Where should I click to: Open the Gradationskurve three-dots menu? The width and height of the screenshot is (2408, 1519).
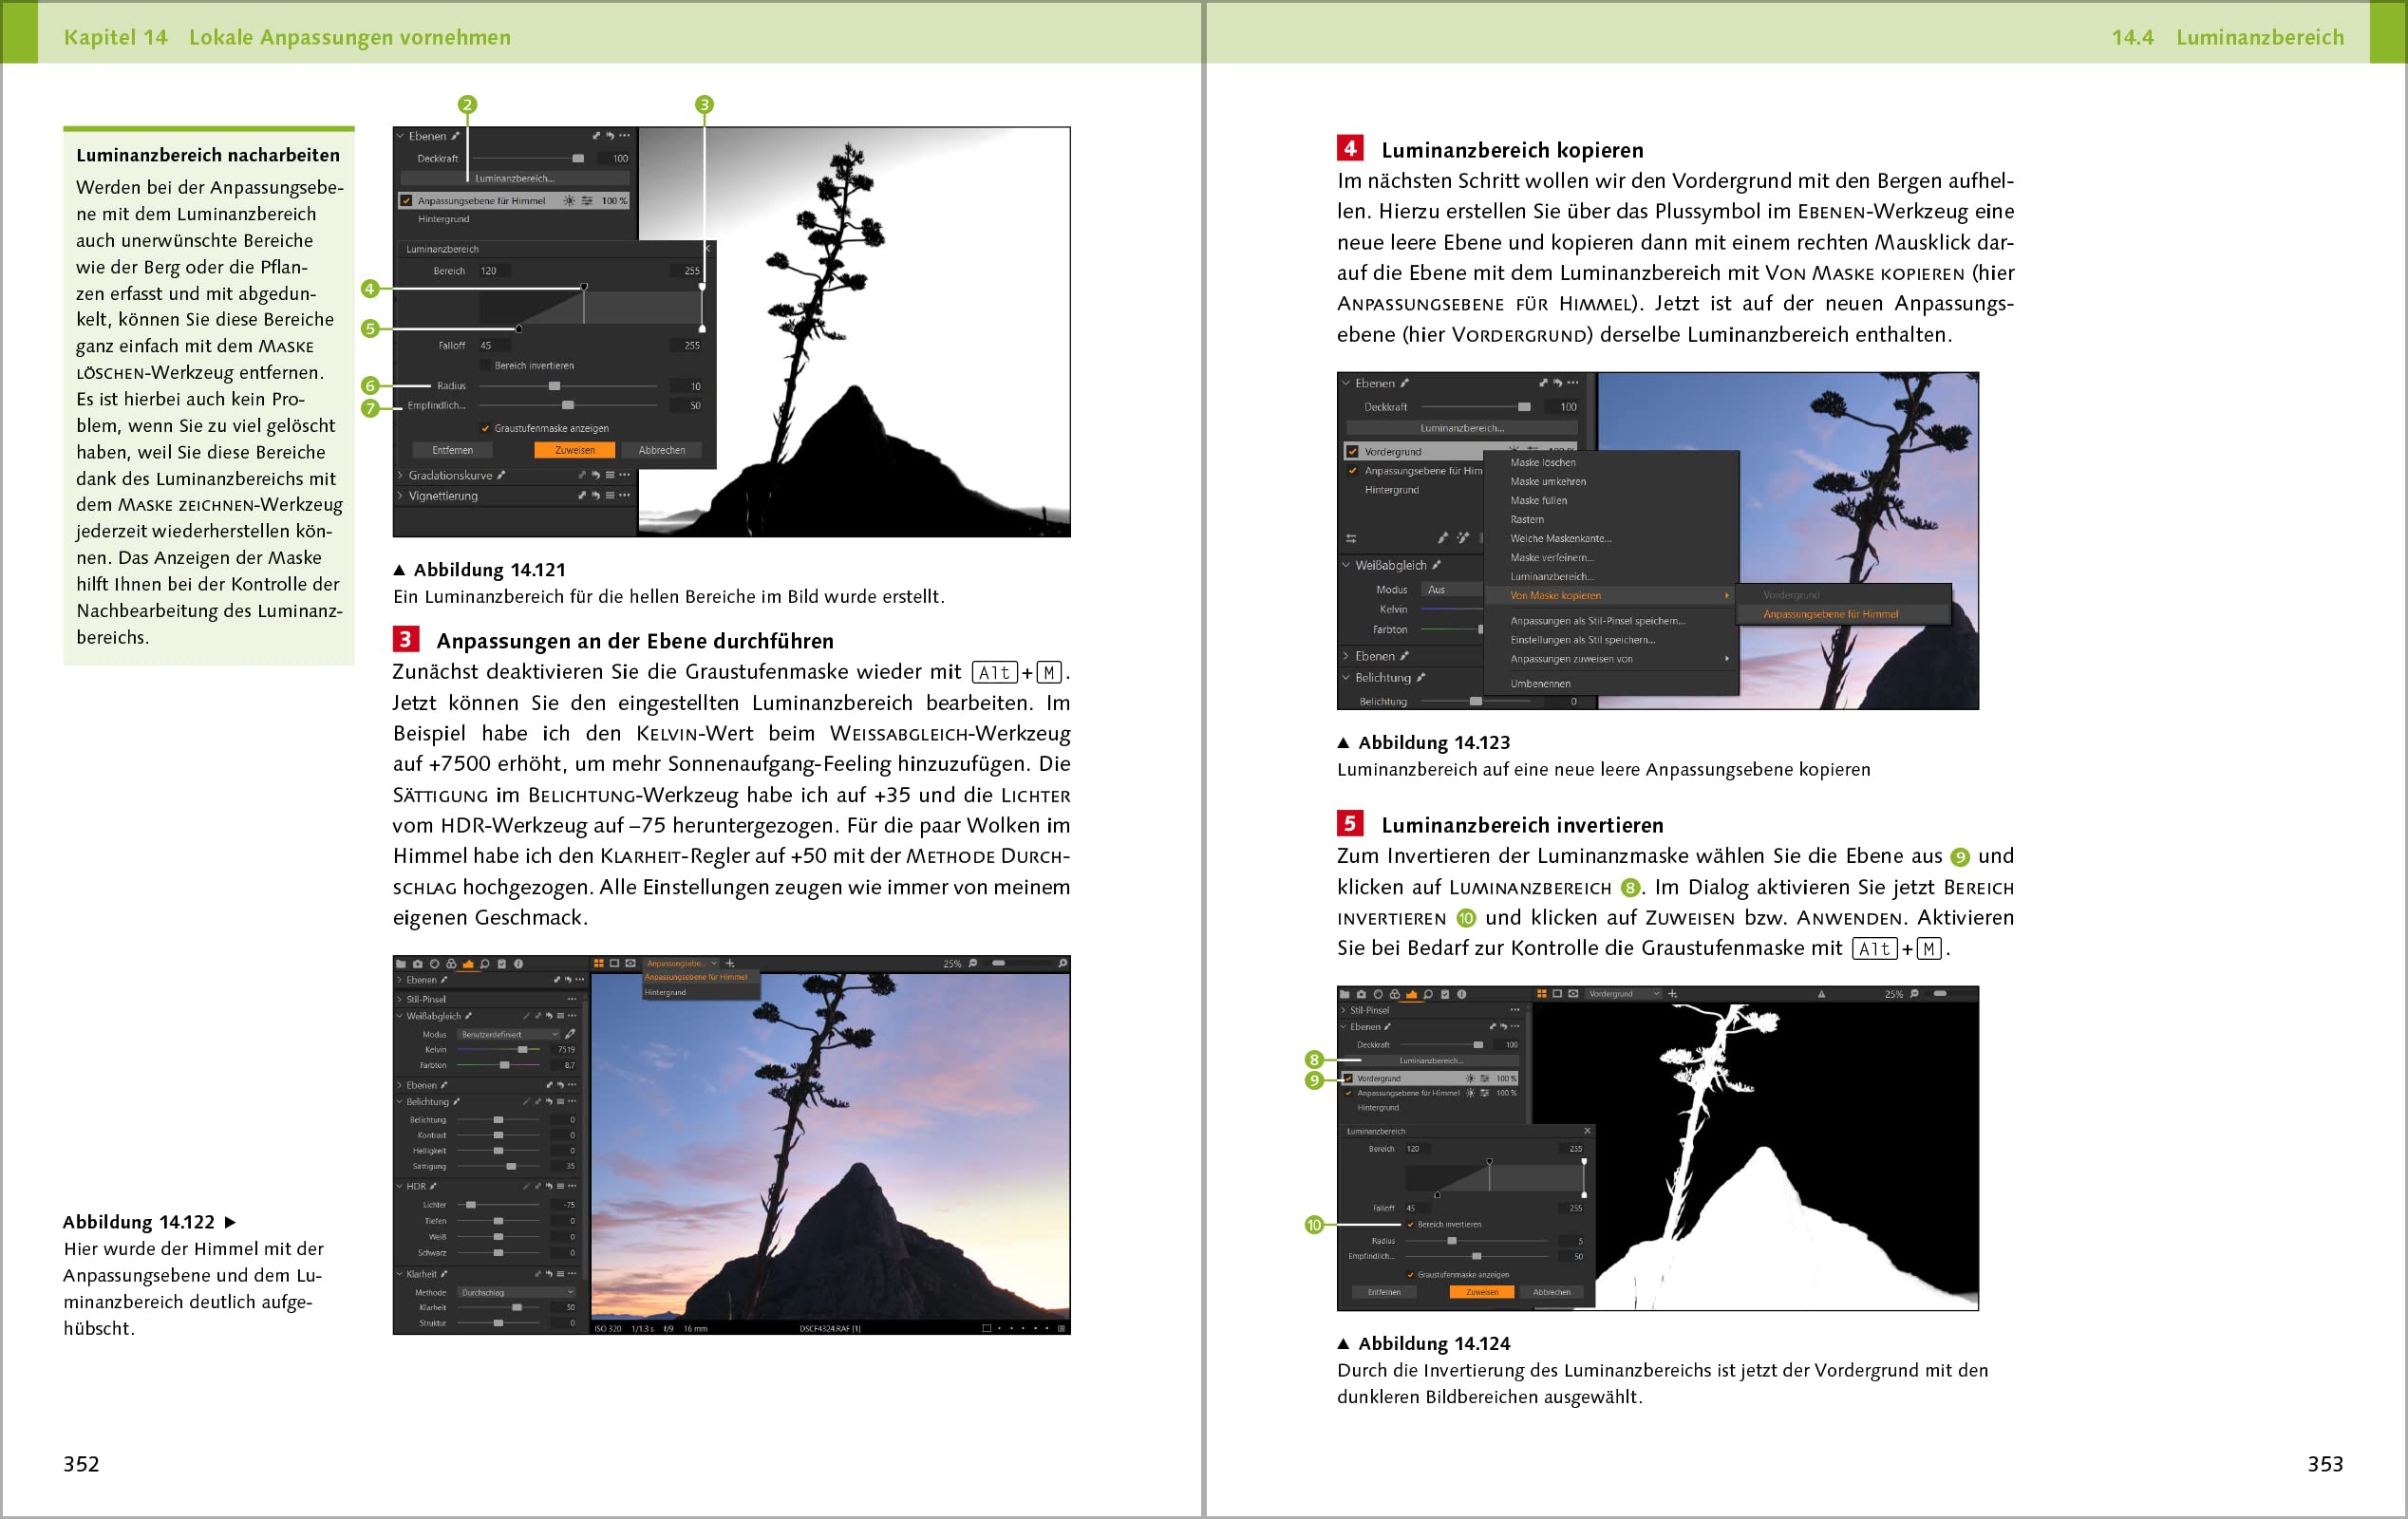[624, 475]
